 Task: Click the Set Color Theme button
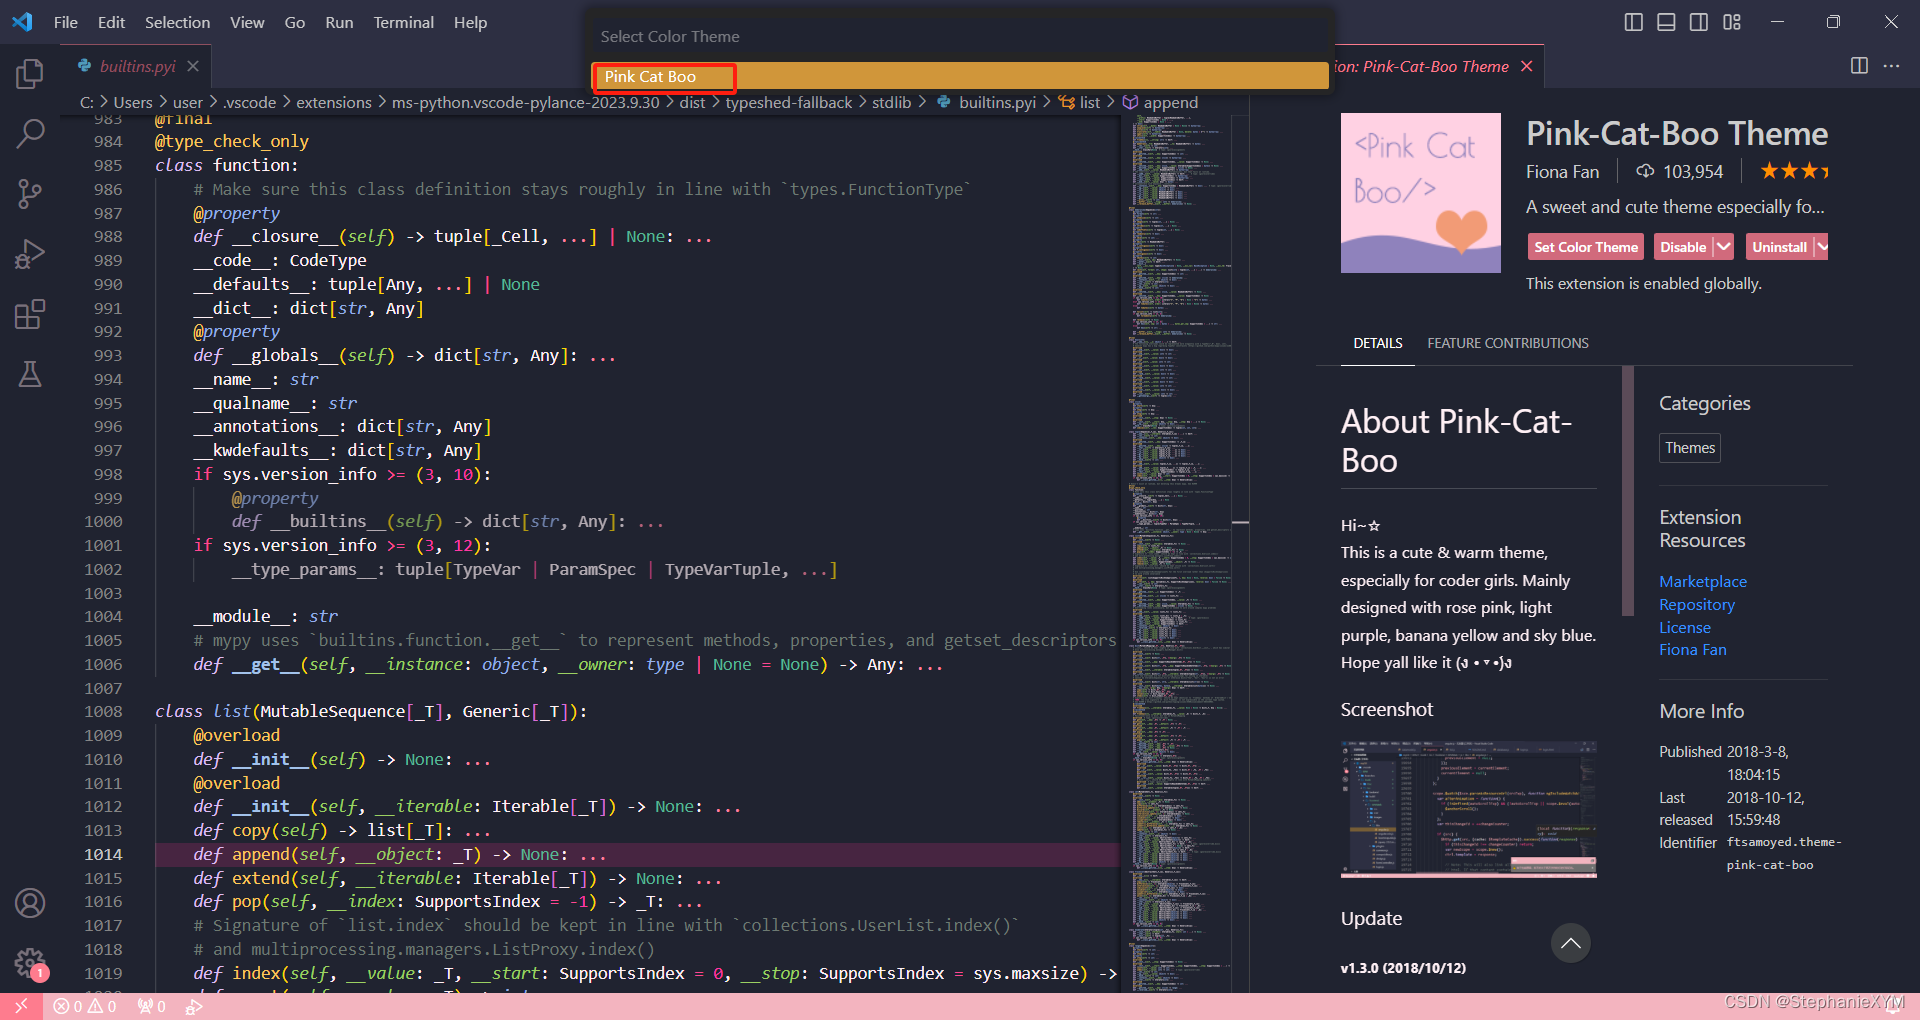point(1586,247)
